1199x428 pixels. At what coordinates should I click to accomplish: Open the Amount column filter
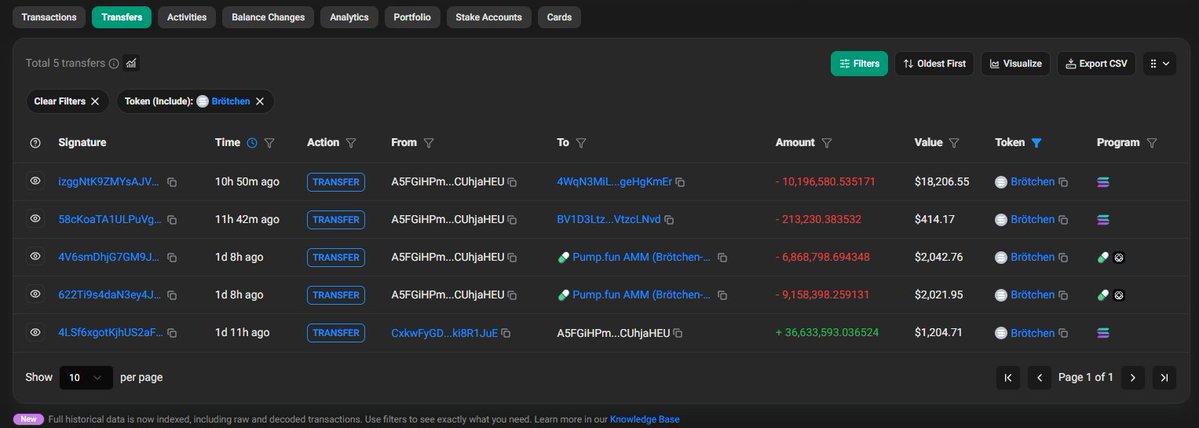(x=827, y=143)
